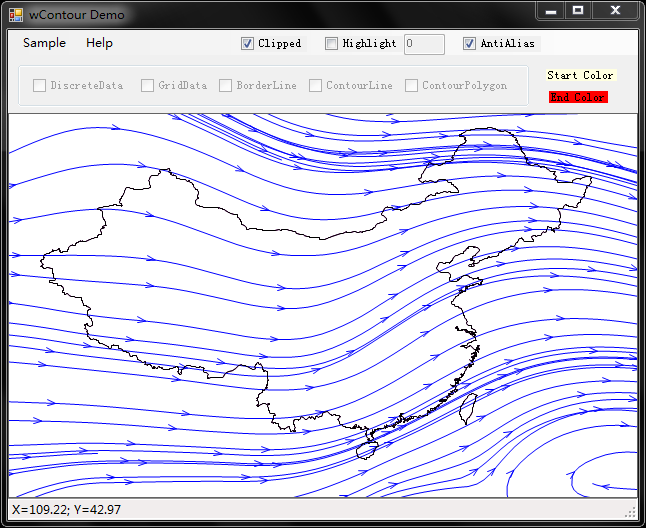
Task: Check the BorderLine option
Action: click(226, 86)
